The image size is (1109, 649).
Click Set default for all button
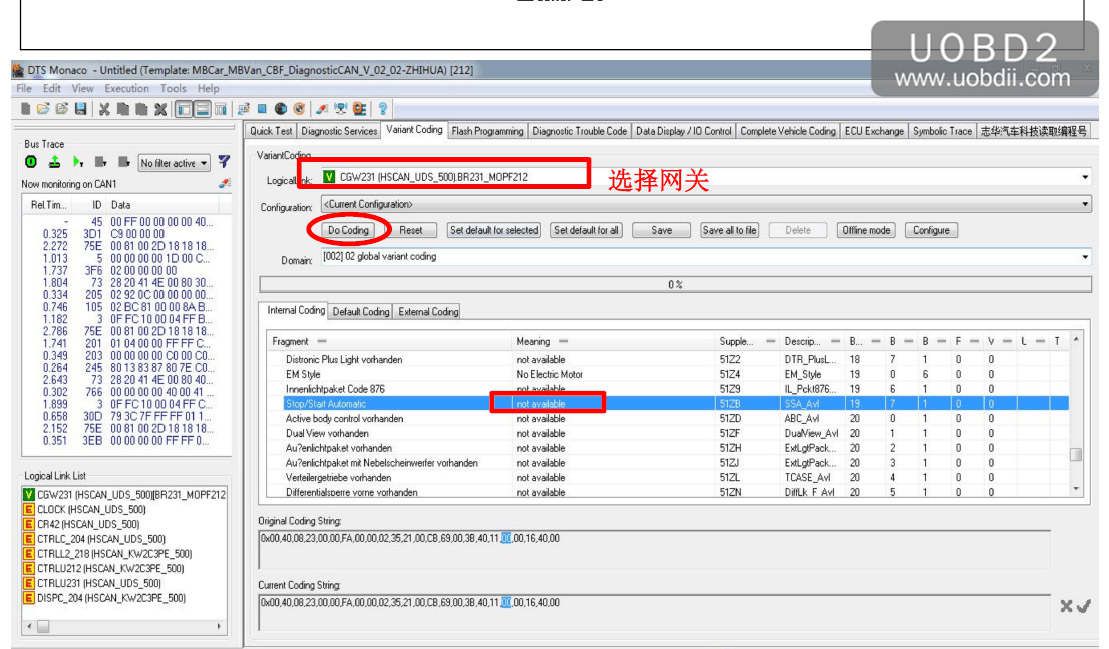tap(586, 230)
